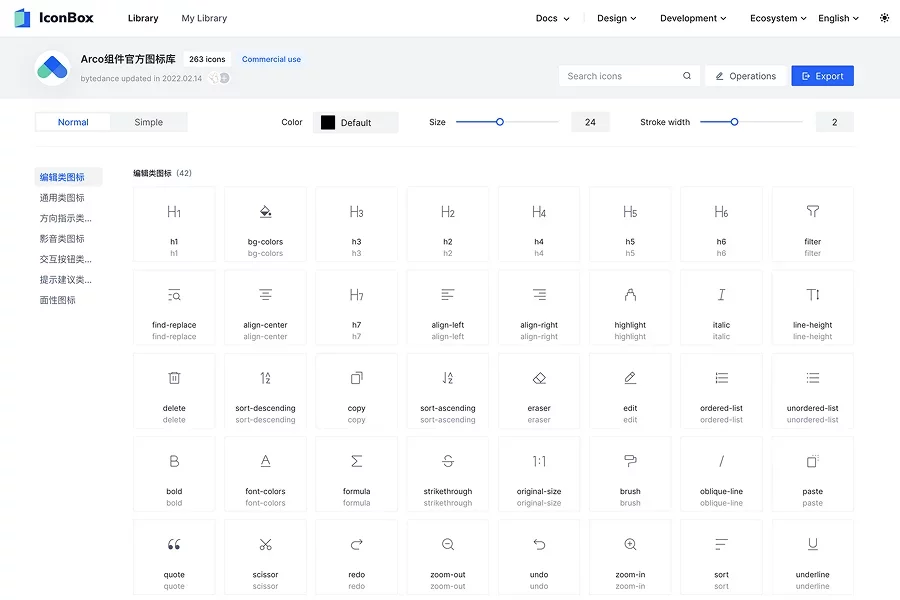Pick the quote marks icon

click(174, 545)
